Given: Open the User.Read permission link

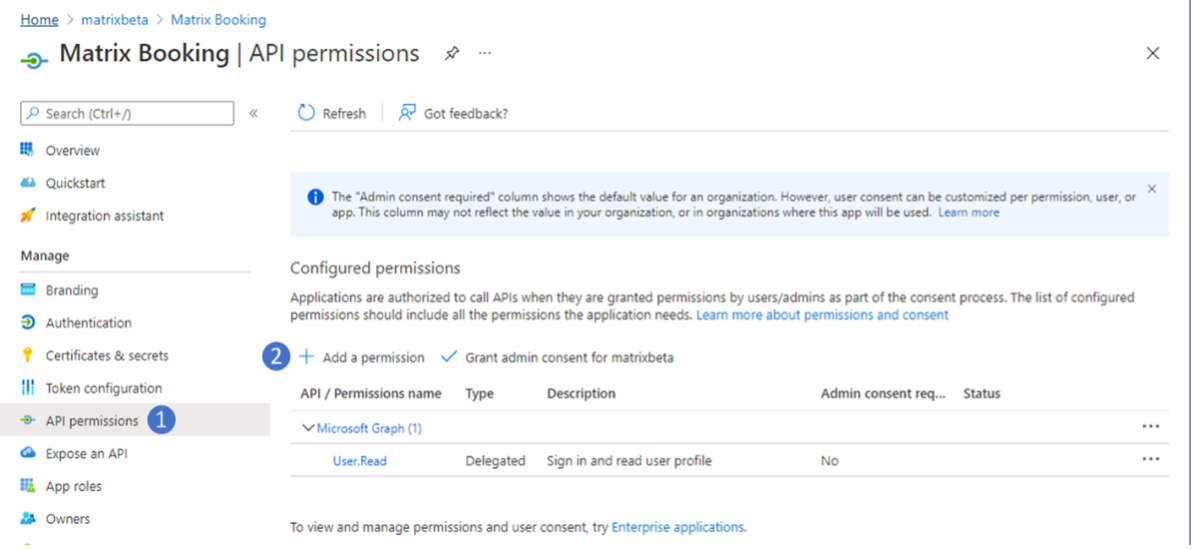Looking at the screenshot, I should pos(359,461).
